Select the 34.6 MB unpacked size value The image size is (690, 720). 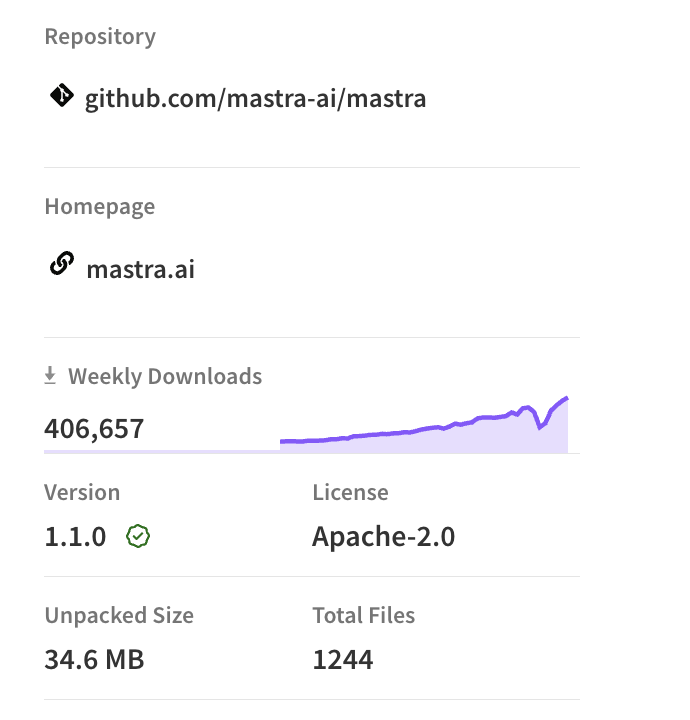pyautogui.click(x=95, y=660)
